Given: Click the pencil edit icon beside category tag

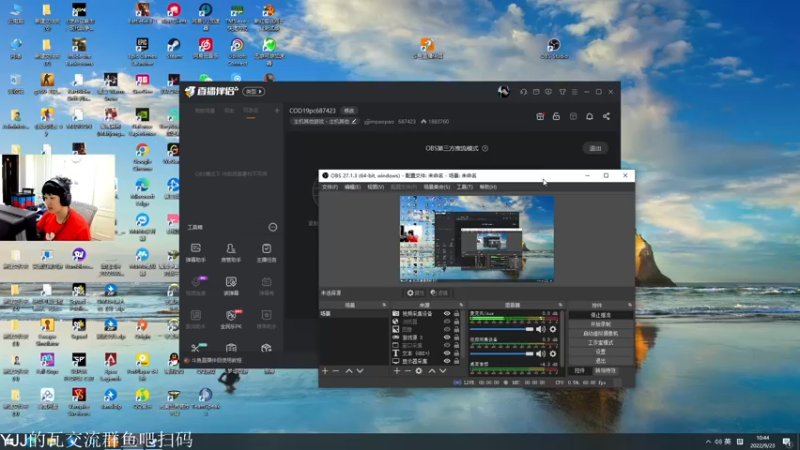Looking at the screenshot, I should coord(354,121).
